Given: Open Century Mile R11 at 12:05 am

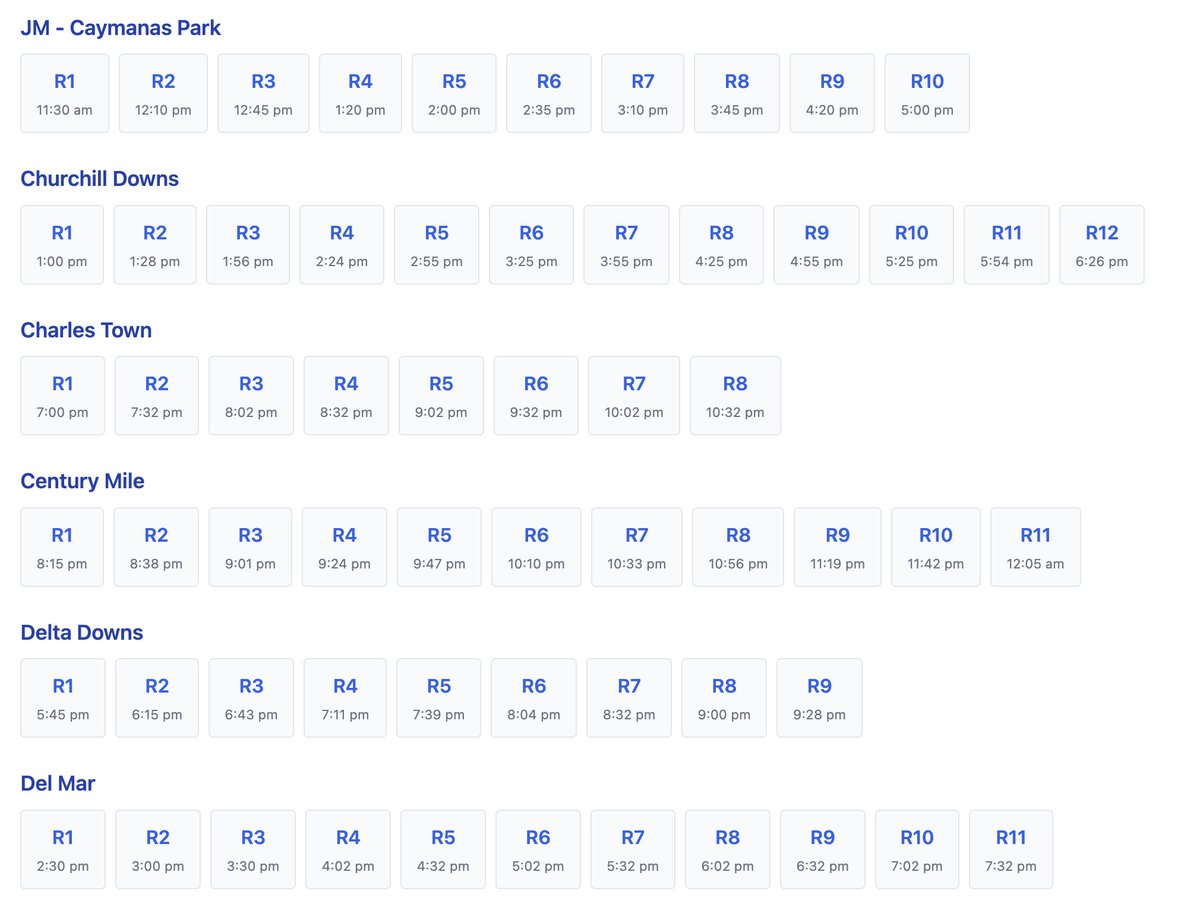Looking at the screenshot, I should (1036, 547).
